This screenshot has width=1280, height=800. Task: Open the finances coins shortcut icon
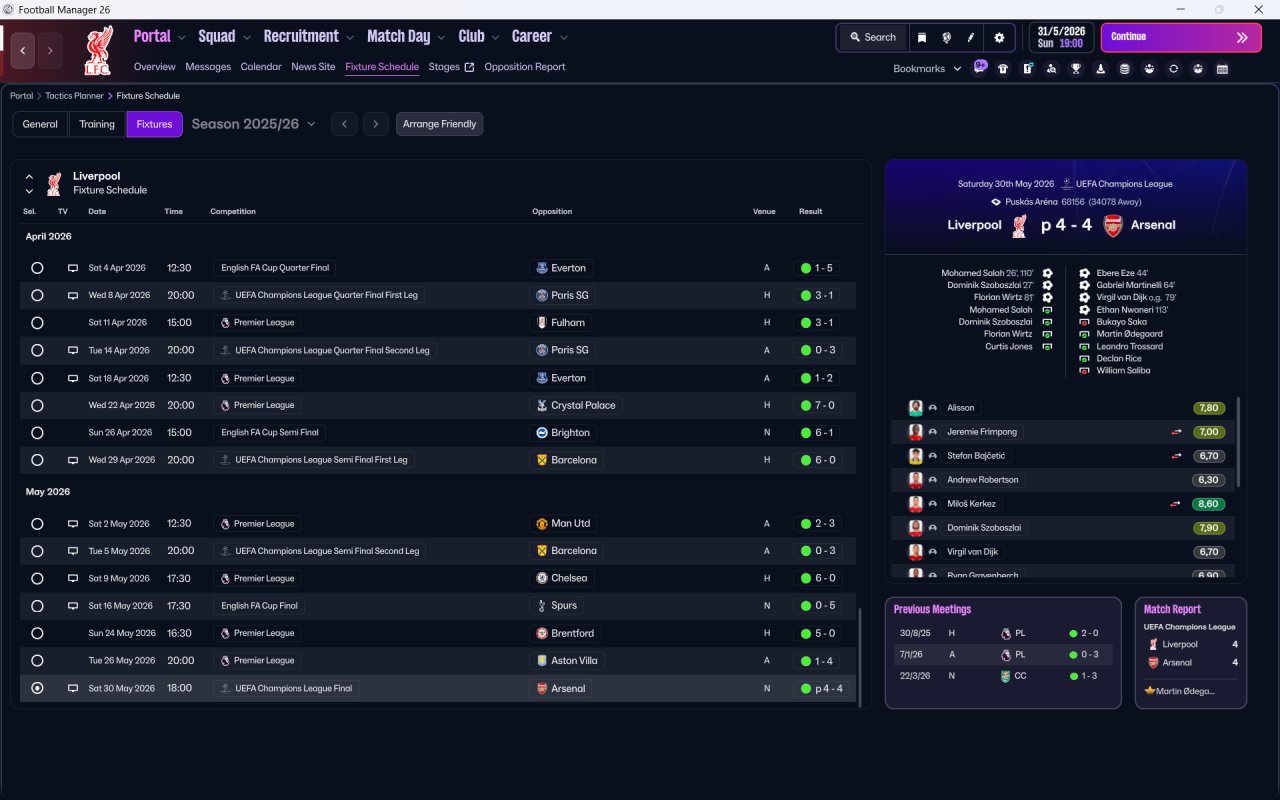1125,69
